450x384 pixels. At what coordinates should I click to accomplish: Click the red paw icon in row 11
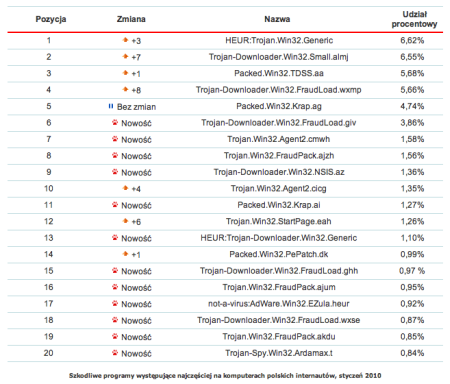coord(115,204)
